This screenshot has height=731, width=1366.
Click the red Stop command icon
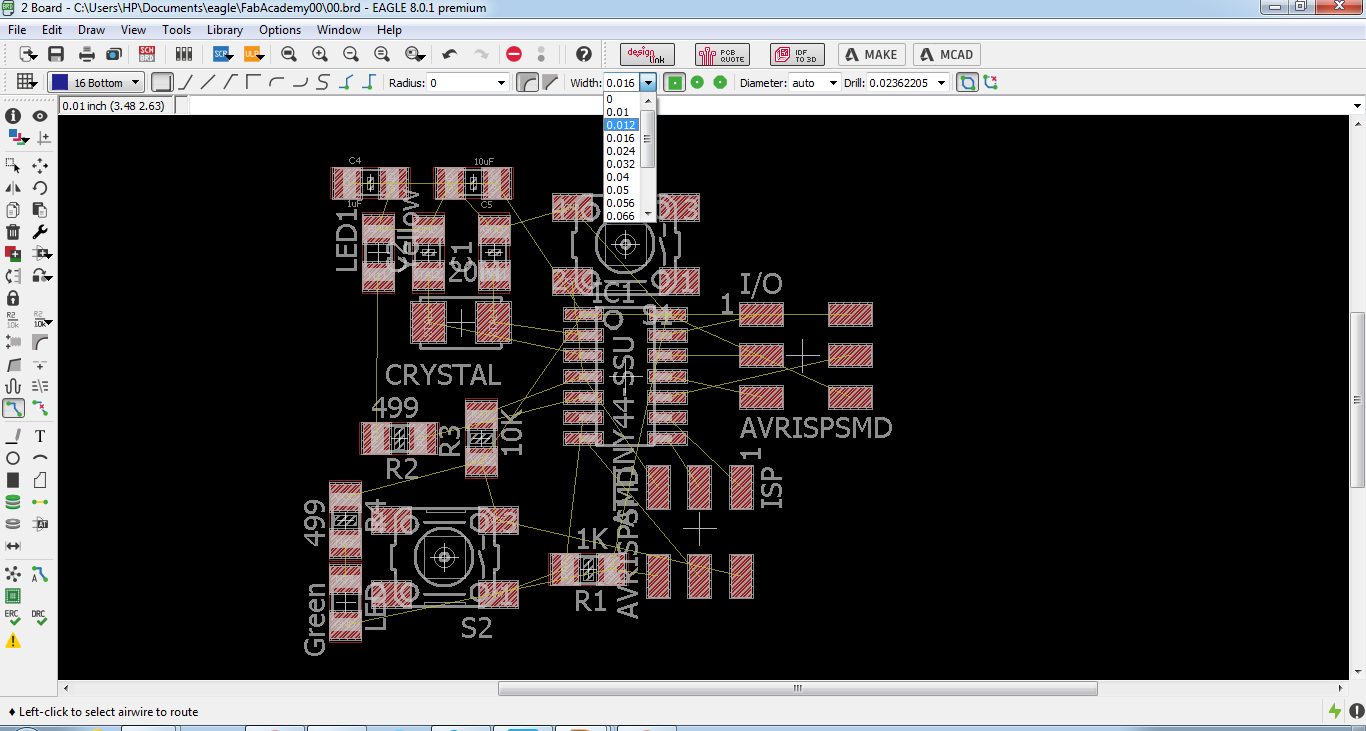coord(514,54)
